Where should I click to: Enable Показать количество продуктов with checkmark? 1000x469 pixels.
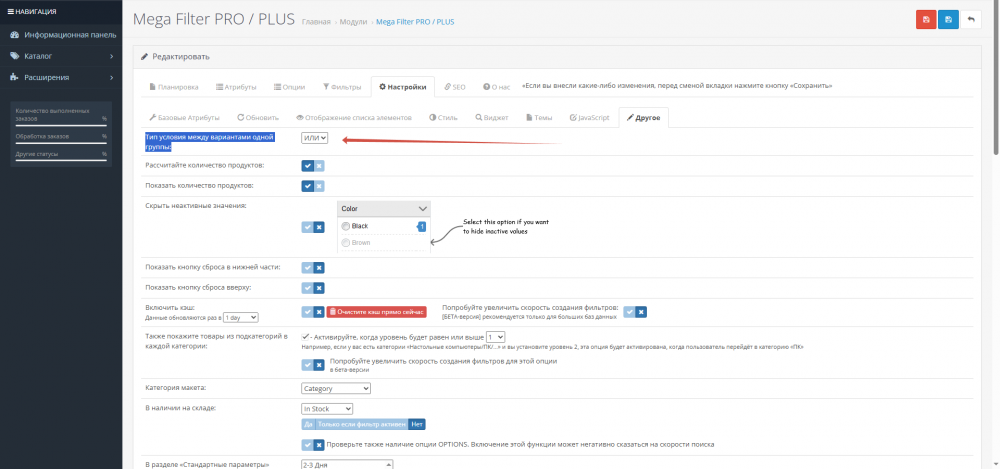point(307,186)
